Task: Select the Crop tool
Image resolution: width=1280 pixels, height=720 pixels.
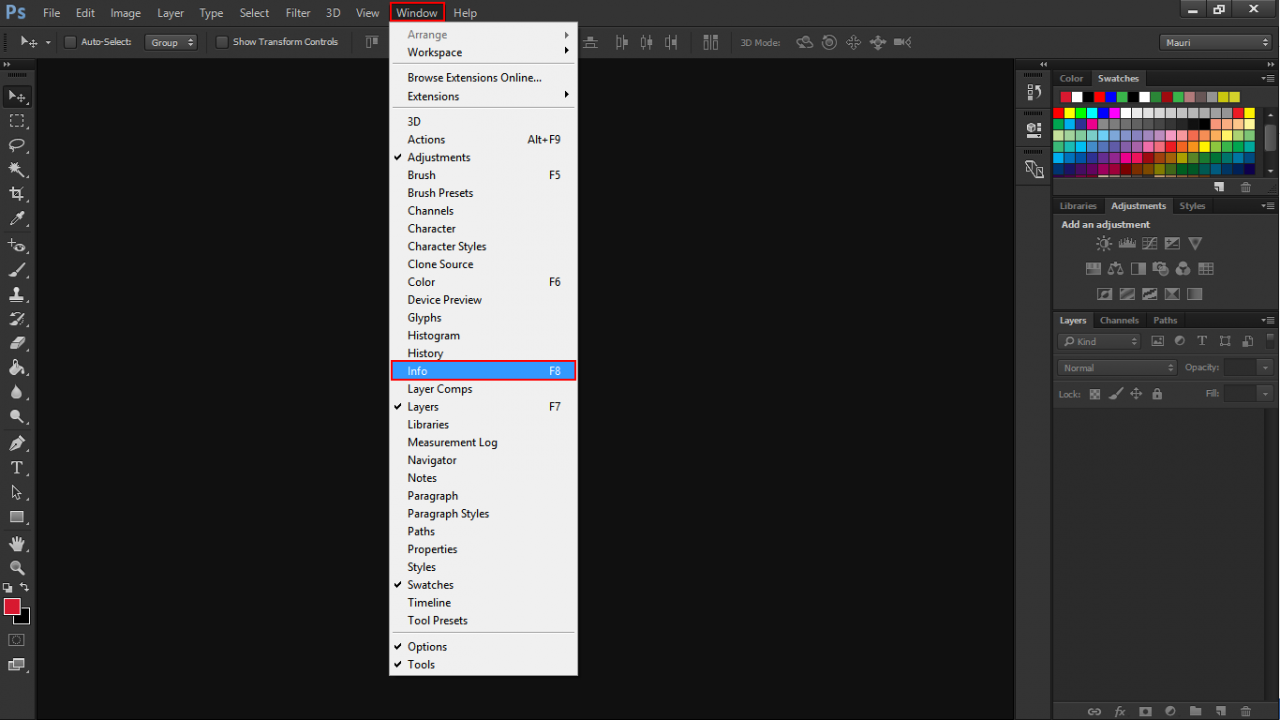Action: [17, 194]
